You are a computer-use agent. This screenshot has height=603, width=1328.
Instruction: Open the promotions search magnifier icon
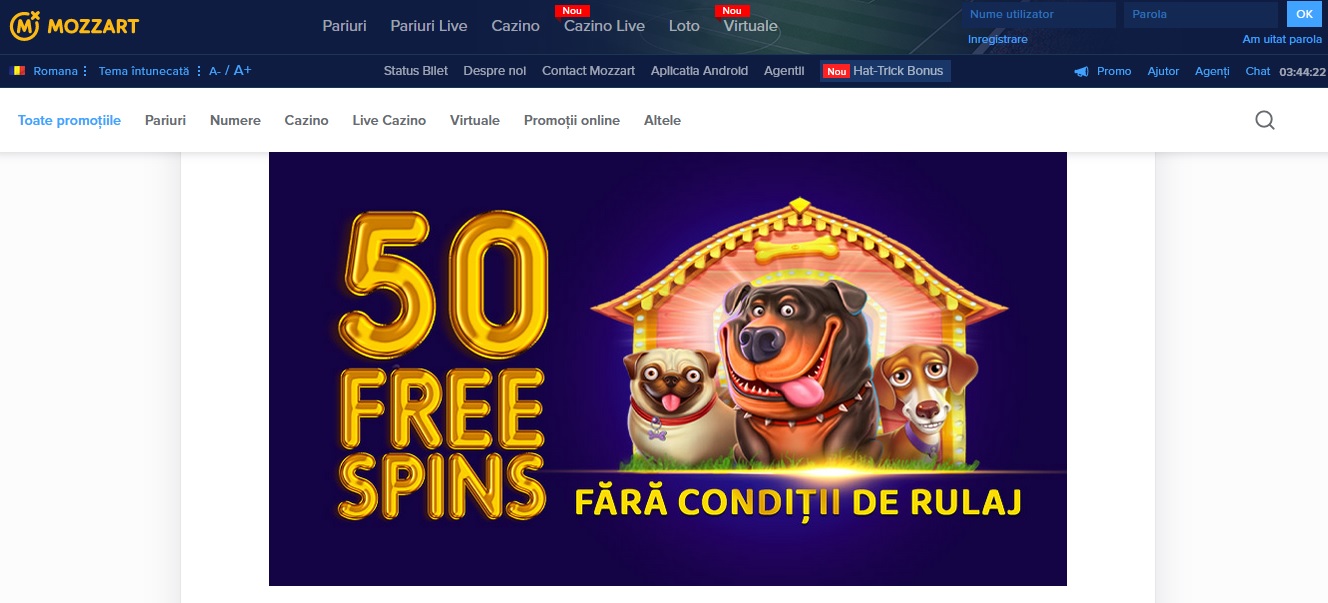[1265, 120]
